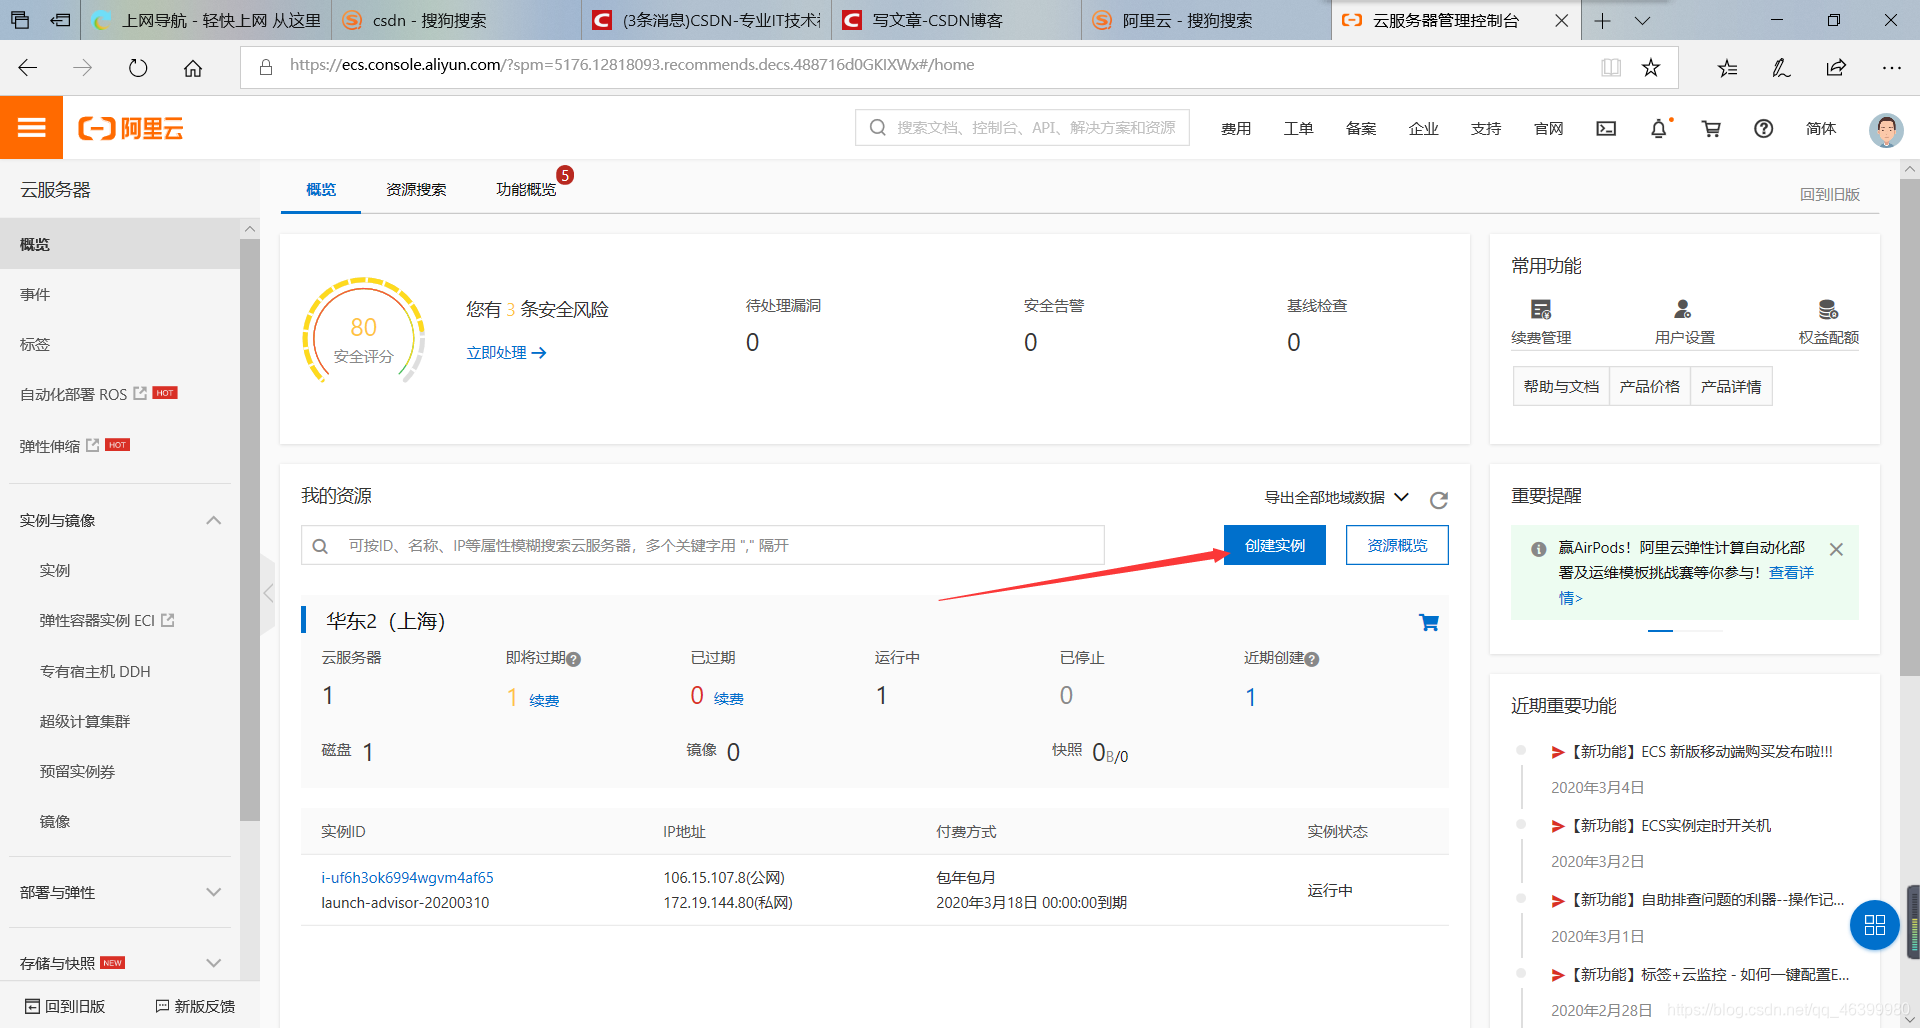Open the notifications bell

pyautogui.click(x=1659, y=128)
